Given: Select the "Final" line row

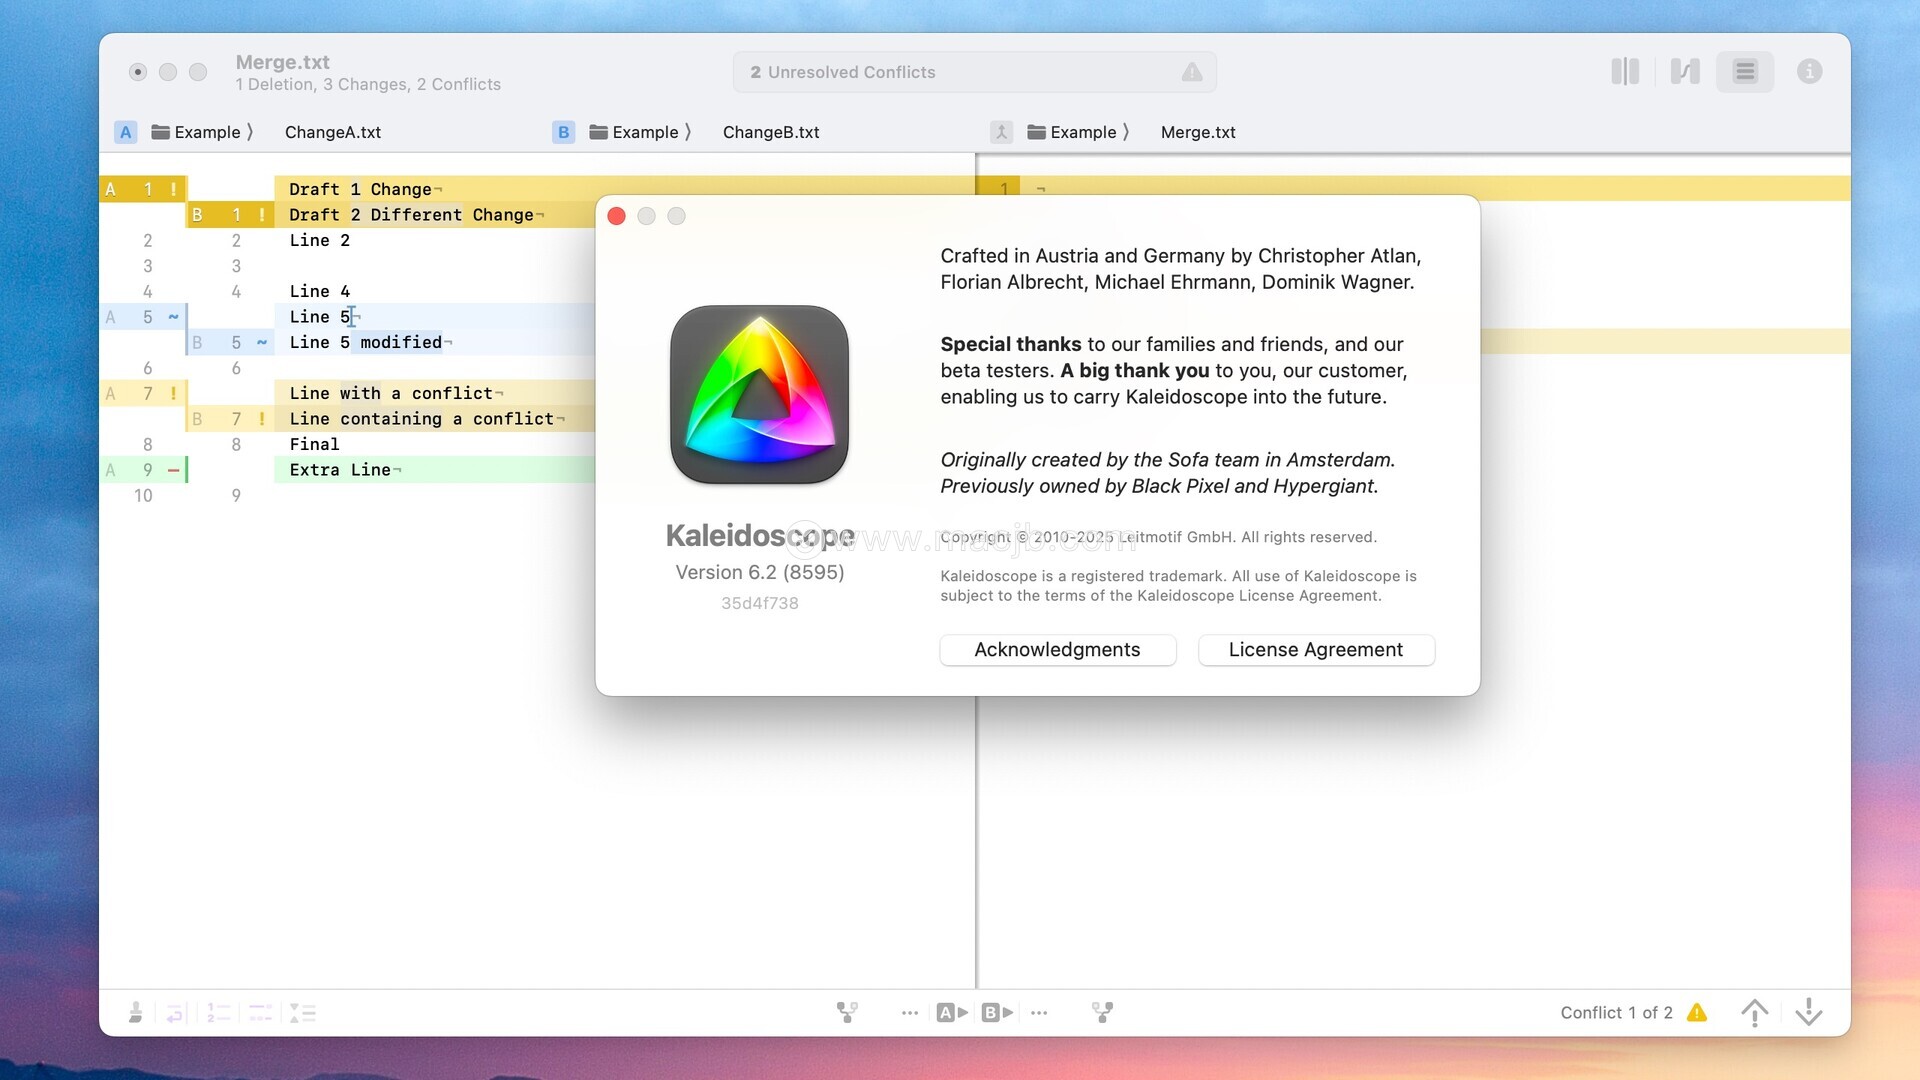Looking at the screenshot, I should click(314, 445).
